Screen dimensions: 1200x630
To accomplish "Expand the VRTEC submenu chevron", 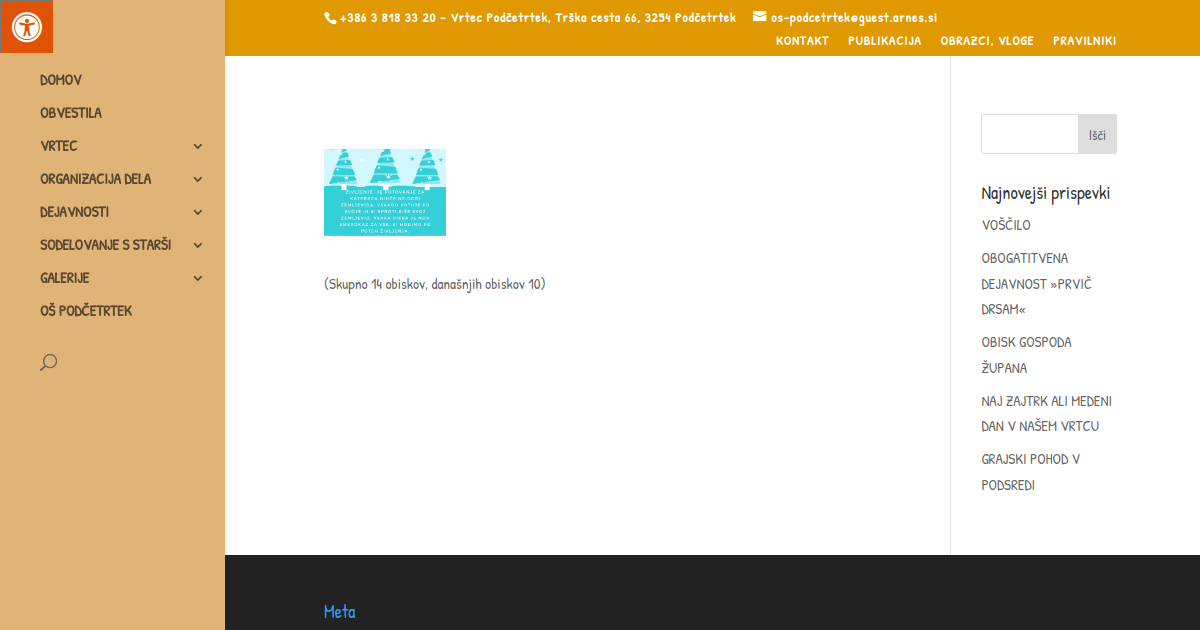I will [197, 146].
